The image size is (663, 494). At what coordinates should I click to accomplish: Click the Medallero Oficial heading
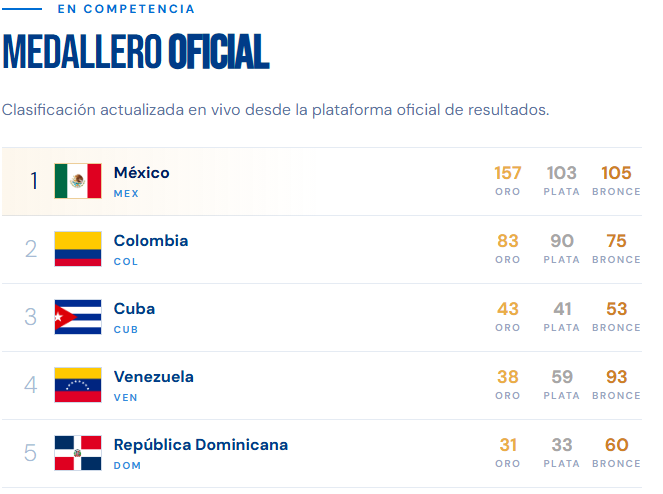pos(136,52)
